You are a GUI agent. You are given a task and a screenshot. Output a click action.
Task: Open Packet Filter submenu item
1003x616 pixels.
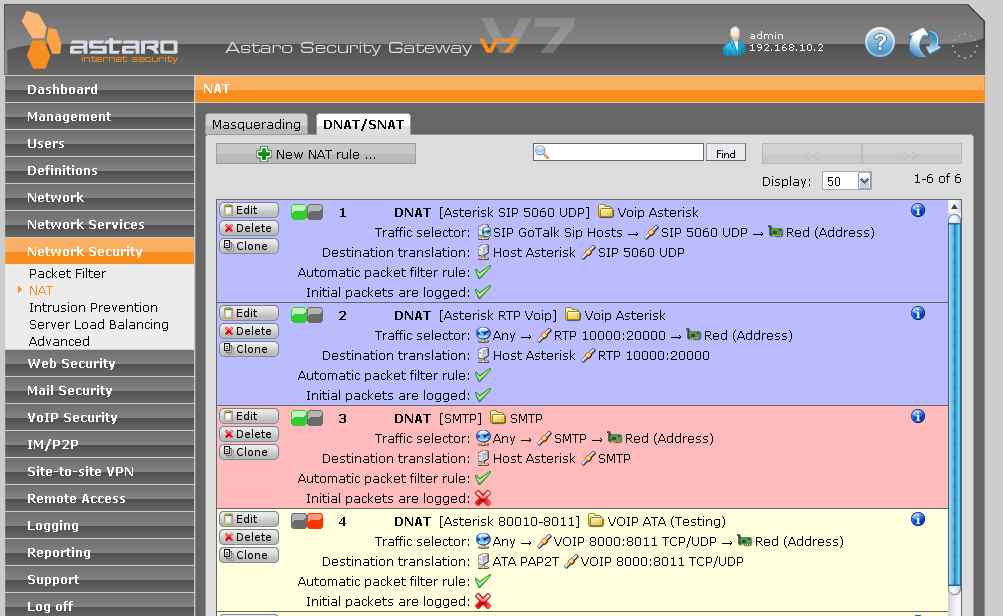(x=67, y=273)
